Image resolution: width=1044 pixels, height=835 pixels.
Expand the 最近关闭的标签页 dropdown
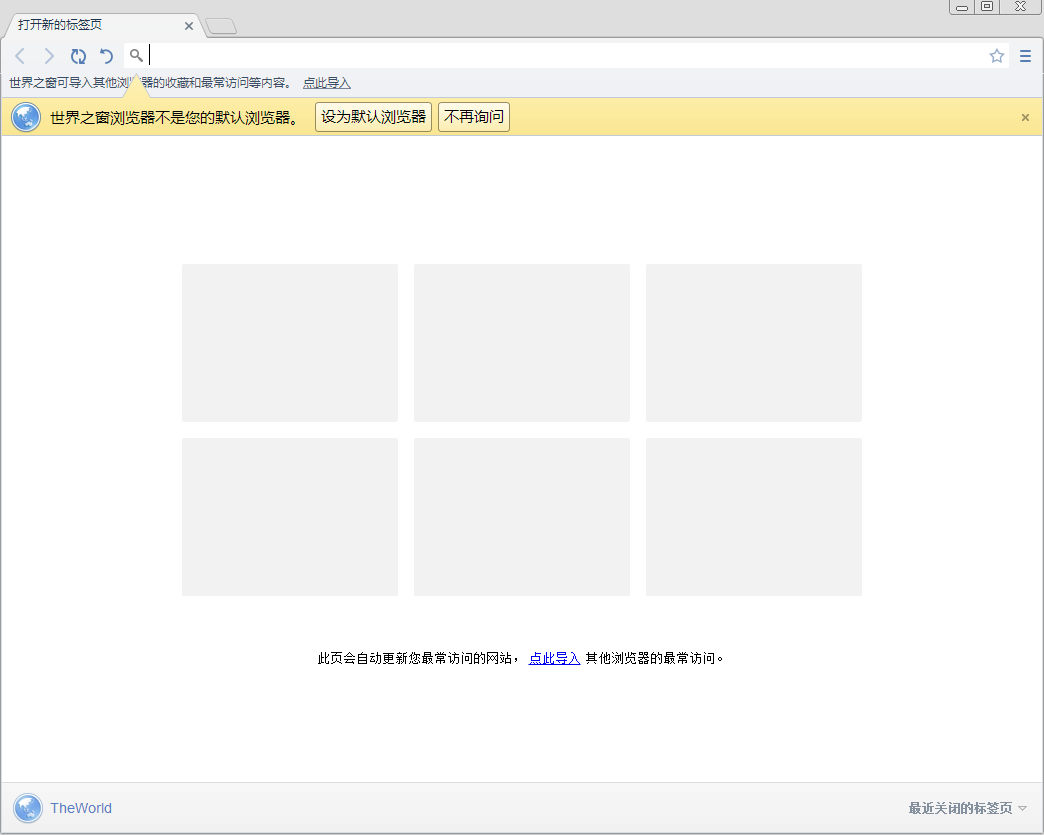pos(960,808)
